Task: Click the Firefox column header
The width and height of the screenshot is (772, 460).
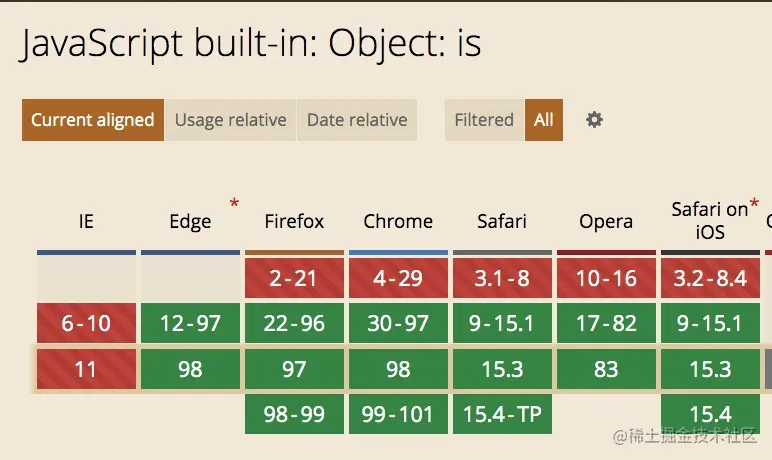Action: click(x=294, y=222)
